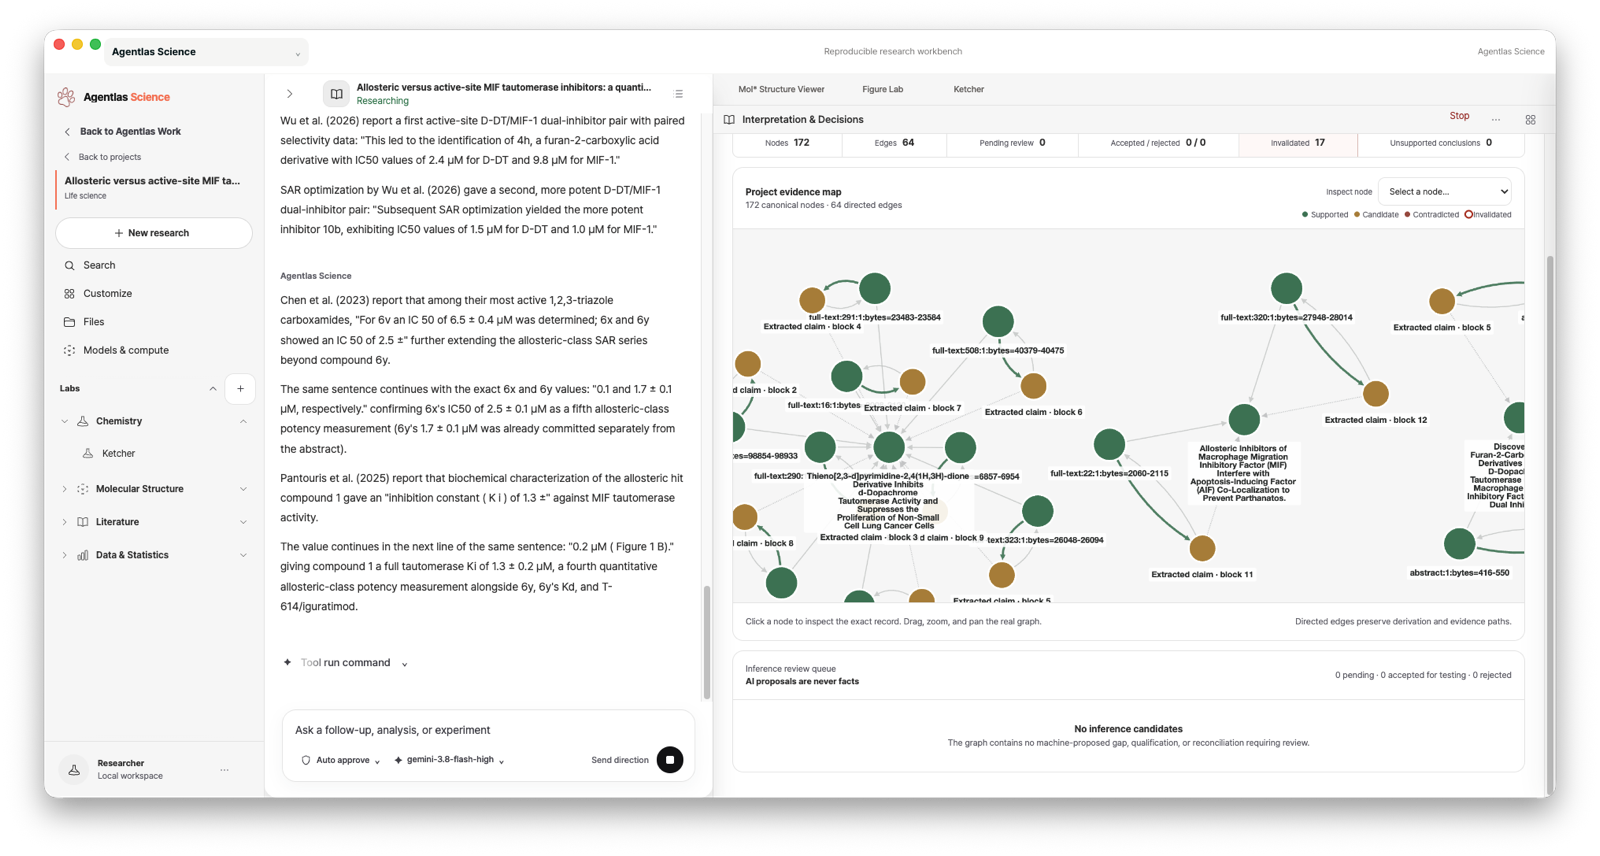1600x856 pixels.
Task: Click the red Stop button
Action: pos(1459,116)
